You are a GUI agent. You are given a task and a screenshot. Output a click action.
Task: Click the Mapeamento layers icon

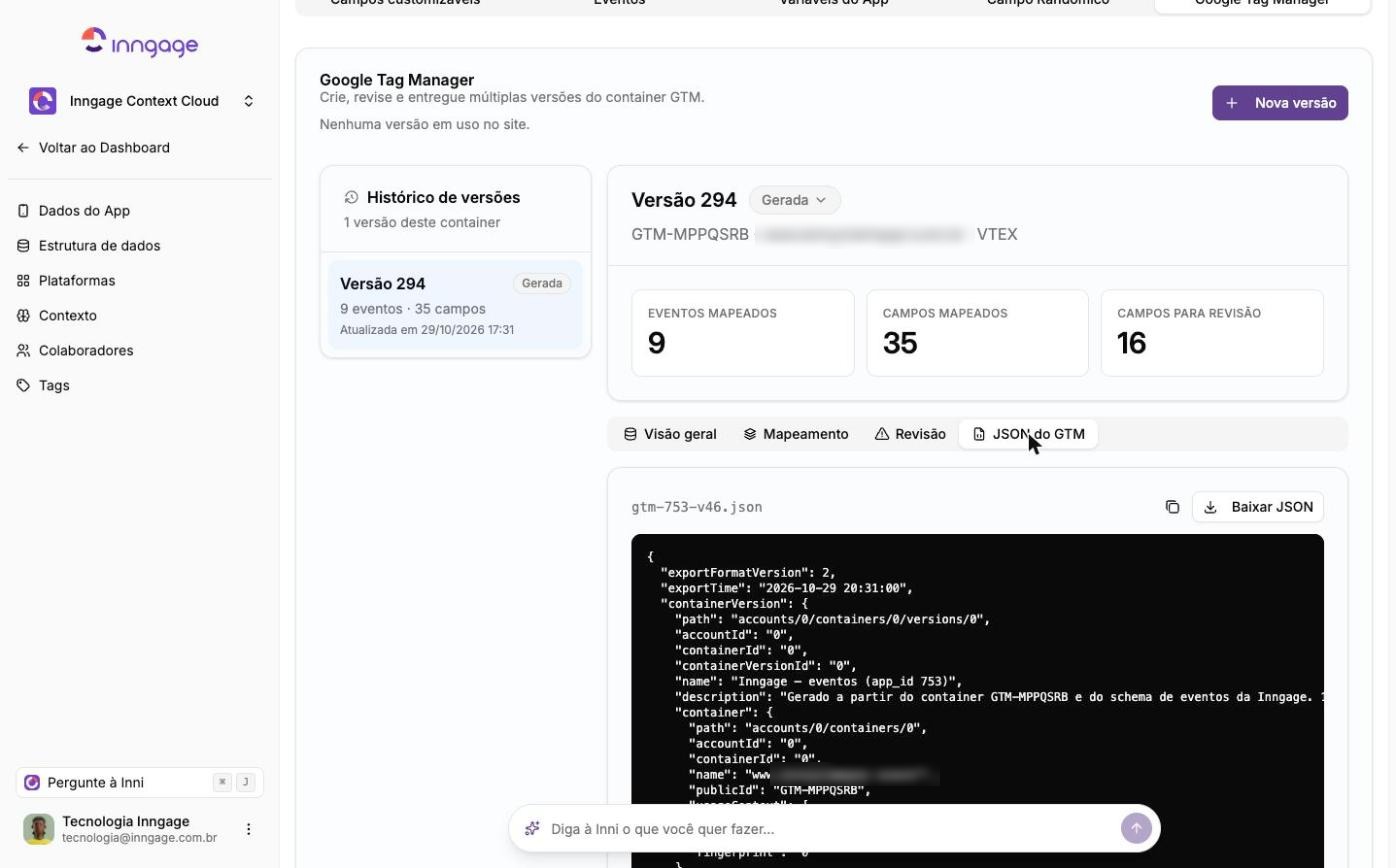[750, 434]
